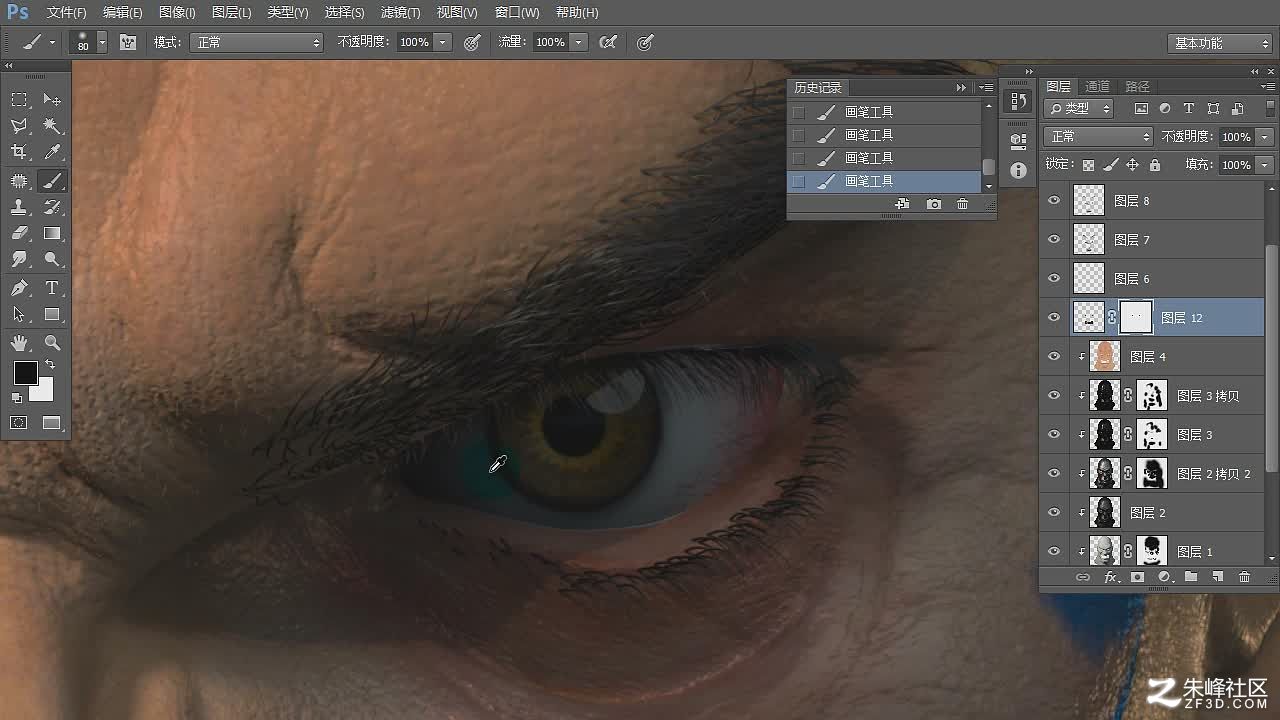This screenshot has height=720, width=1280.
Task: Select the Polygonal Lasso tool
Action: (19, 126)
